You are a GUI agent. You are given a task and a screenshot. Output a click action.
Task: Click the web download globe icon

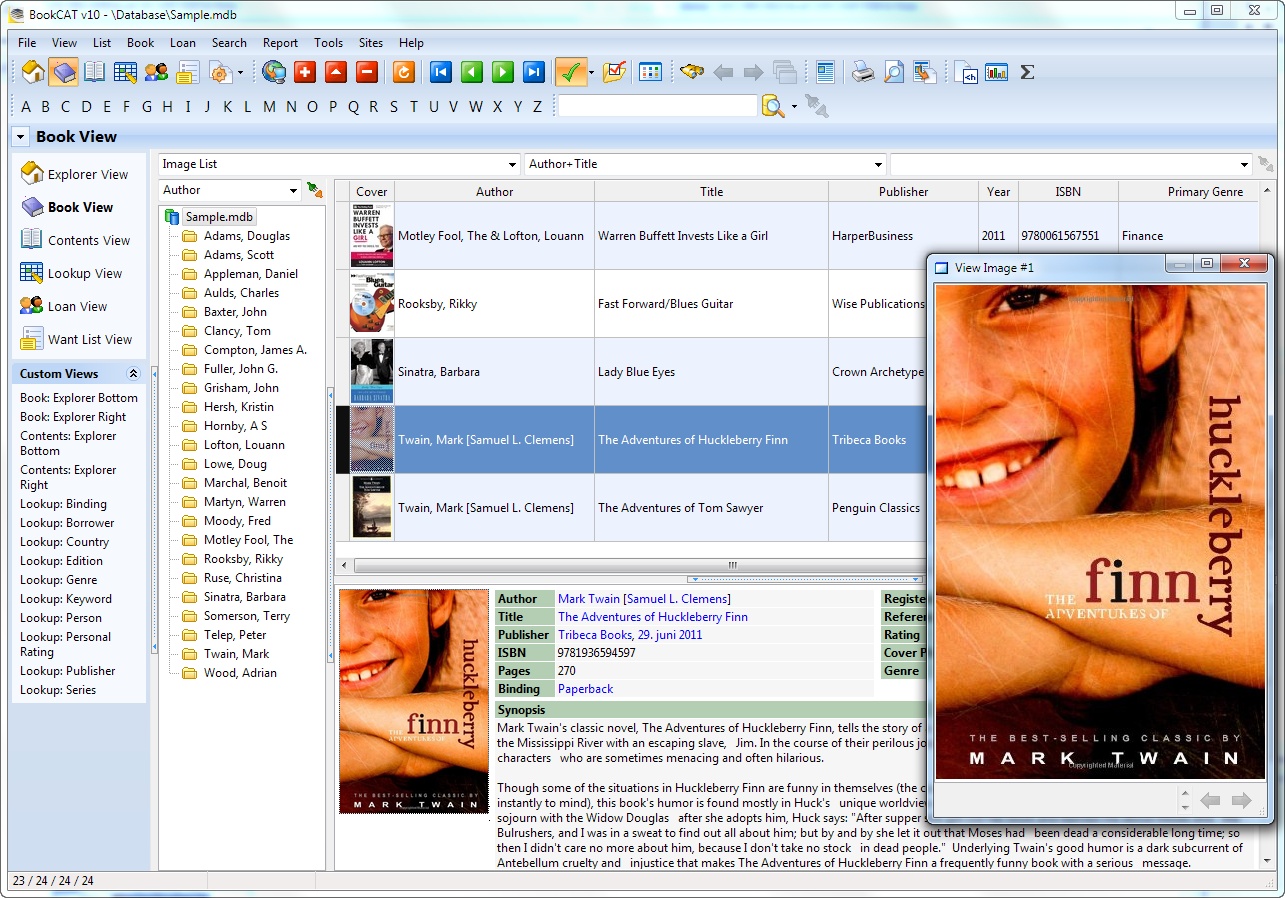(x=274, y=72)
